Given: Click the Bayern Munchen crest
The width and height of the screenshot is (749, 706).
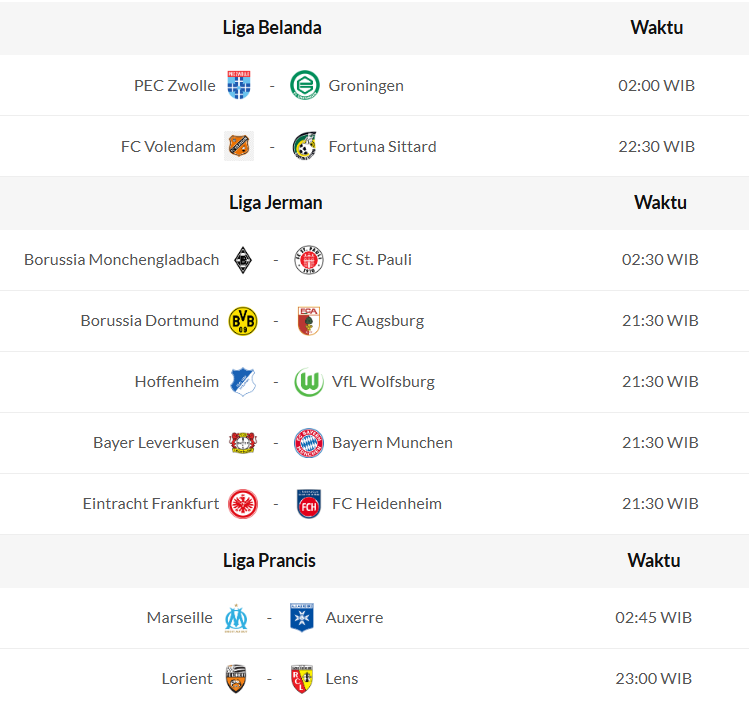Looking at the screenshot, I should click(x=308, y=443).
